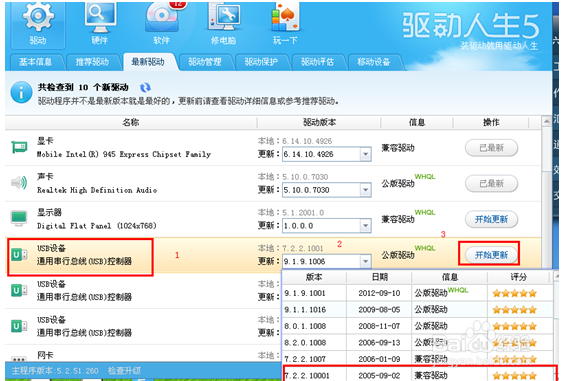This screenshot has height=381, width=563.
Task: Select the 最新驱动 tab
Action: 148,62
